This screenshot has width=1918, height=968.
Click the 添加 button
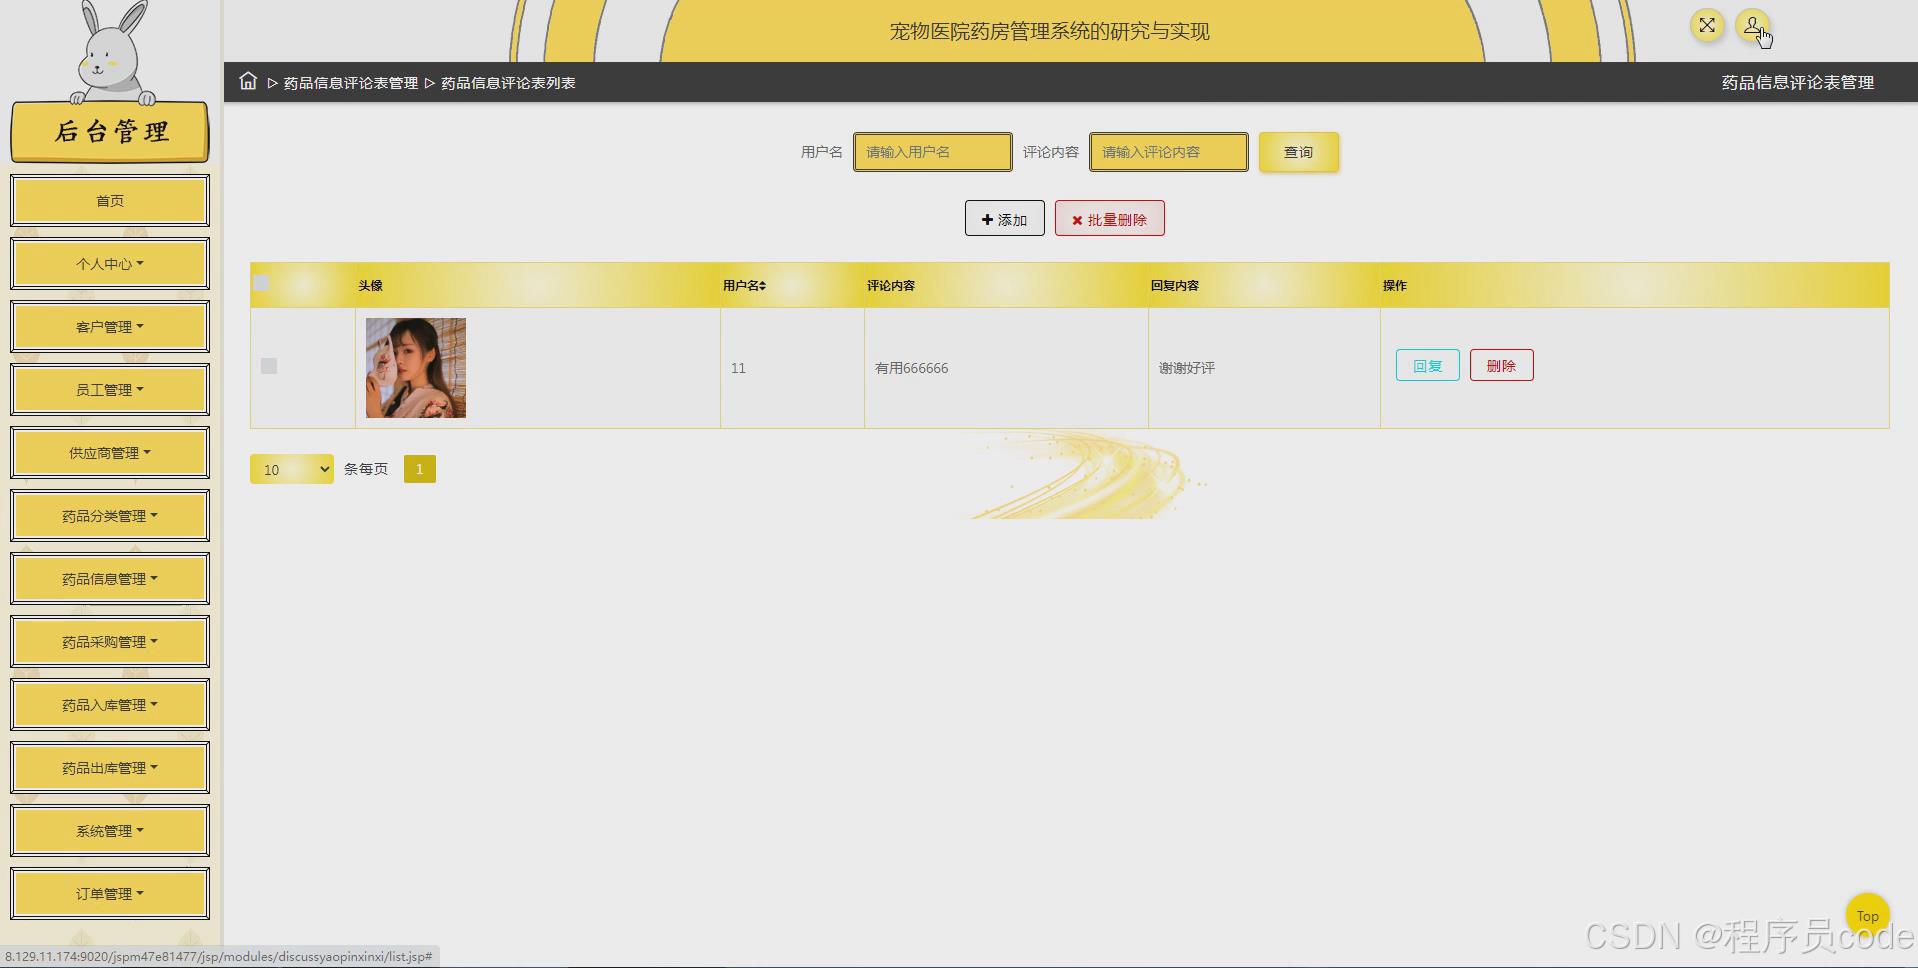pyautogui.click(x=1005, y=219)
